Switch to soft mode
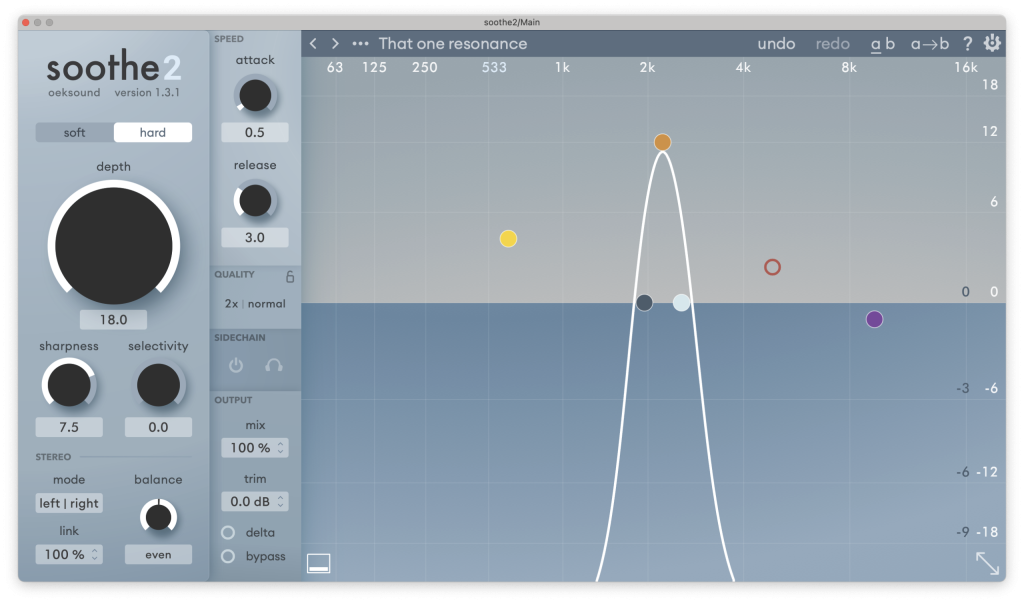 tap(75, 132)
